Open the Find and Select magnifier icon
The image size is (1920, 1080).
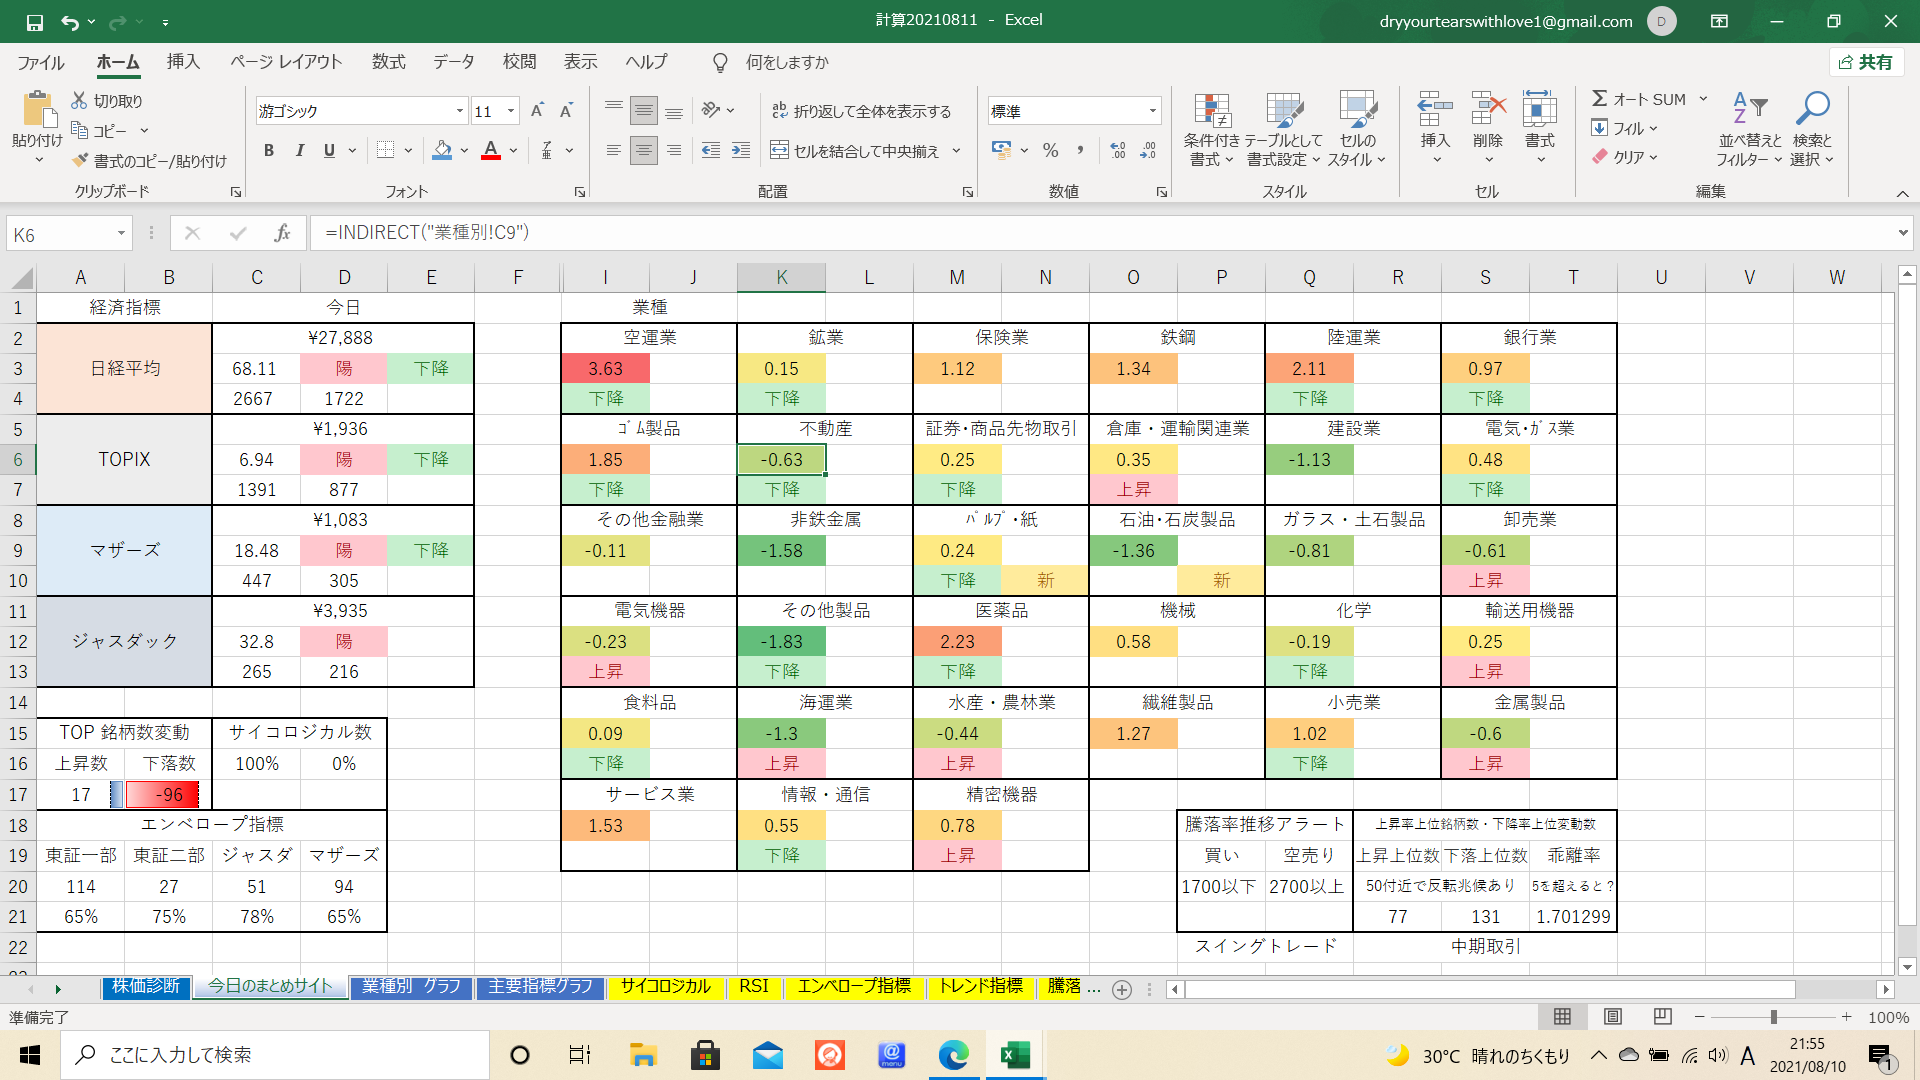(1812, 110)
